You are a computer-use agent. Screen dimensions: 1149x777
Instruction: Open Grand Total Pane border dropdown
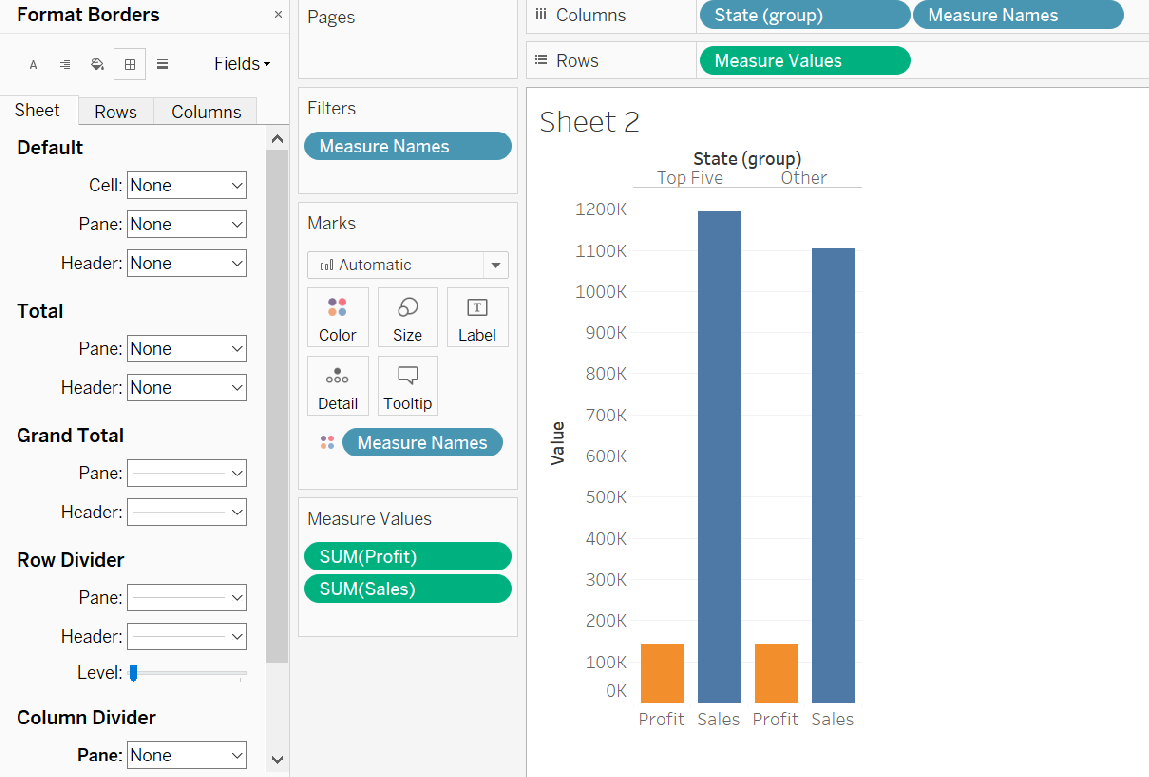point(187,474)
